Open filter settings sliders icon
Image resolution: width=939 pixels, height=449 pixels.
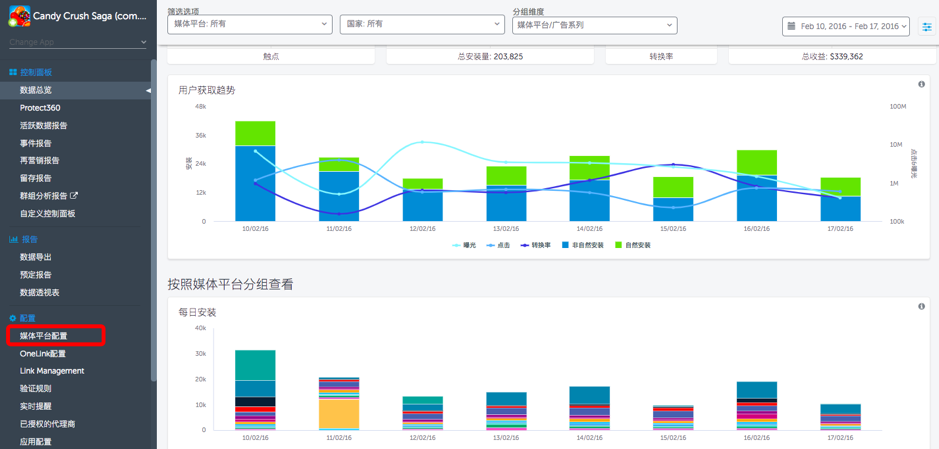[x=927, y=26]
